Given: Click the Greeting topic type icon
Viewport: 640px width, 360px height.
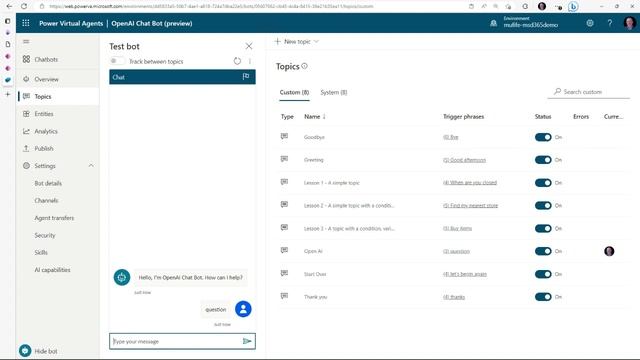Looking at the screenshot, I should pyautogui.click(x=284, y=159).
